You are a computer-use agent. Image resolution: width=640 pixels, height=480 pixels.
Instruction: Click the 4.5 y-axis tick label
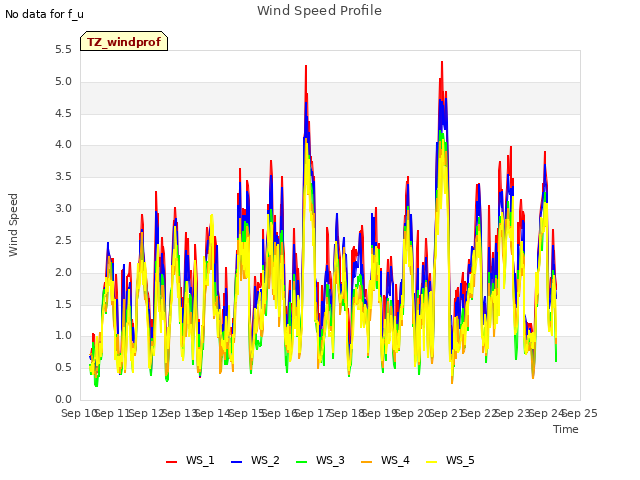click(x=63, y=113)
